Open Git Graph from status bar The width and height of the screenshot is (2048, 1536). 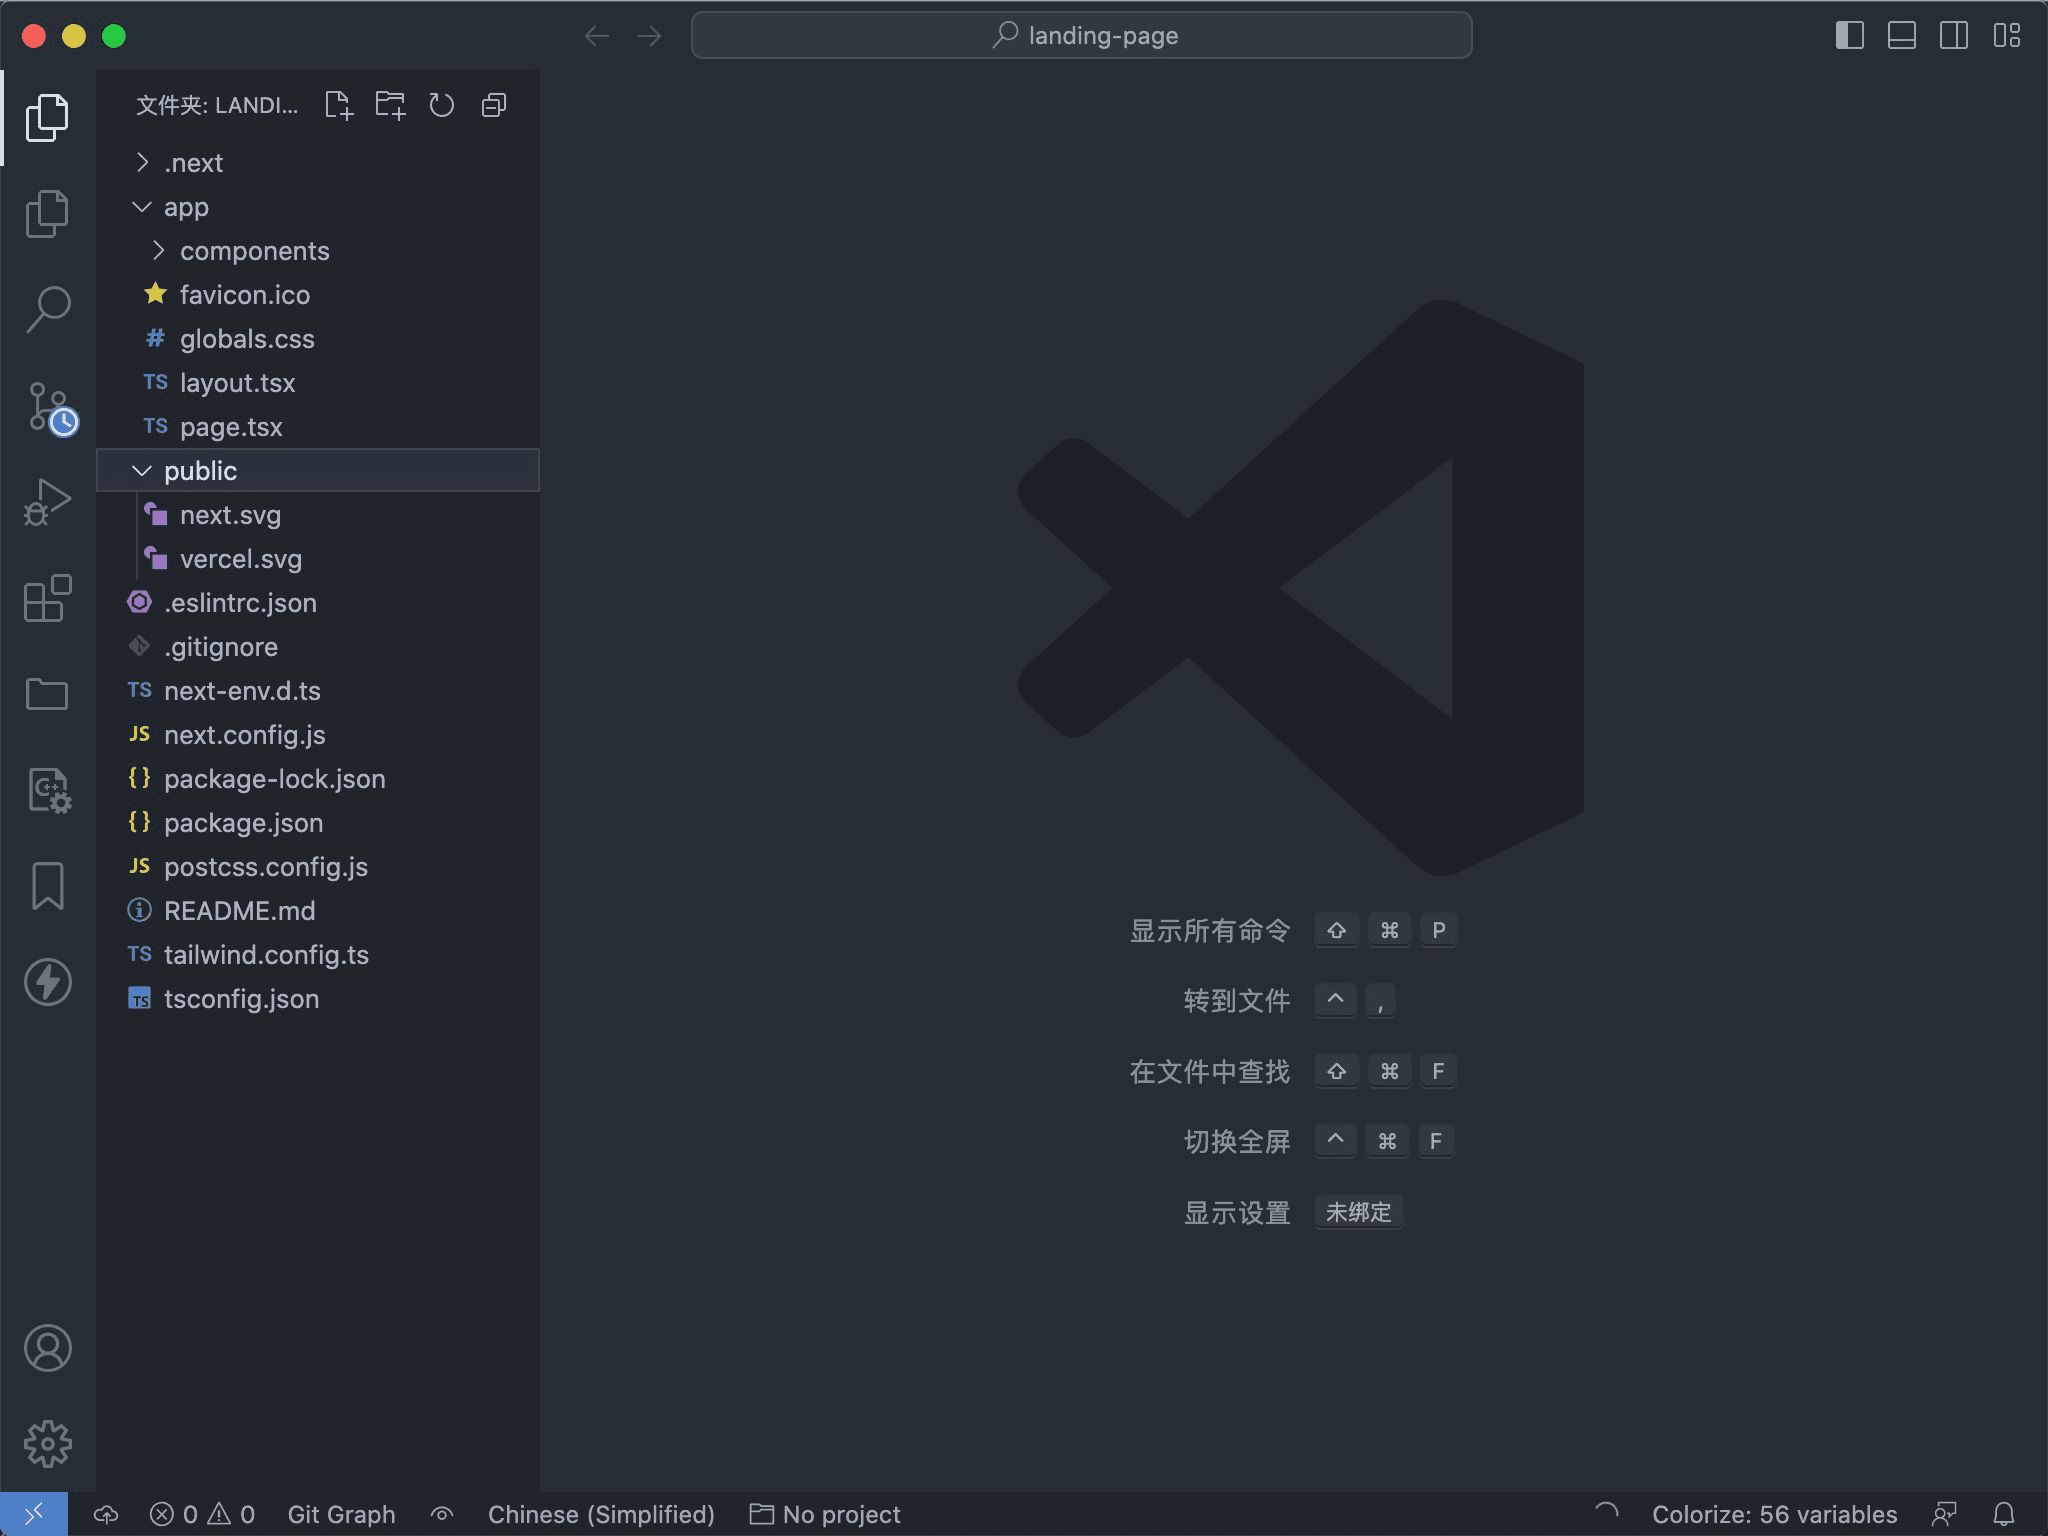pos(341,1514)
